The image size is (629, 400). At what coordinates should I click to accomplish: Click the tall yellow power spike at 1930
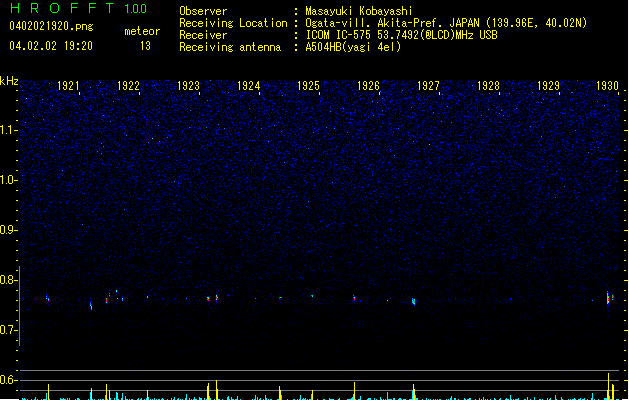(609, 386)
